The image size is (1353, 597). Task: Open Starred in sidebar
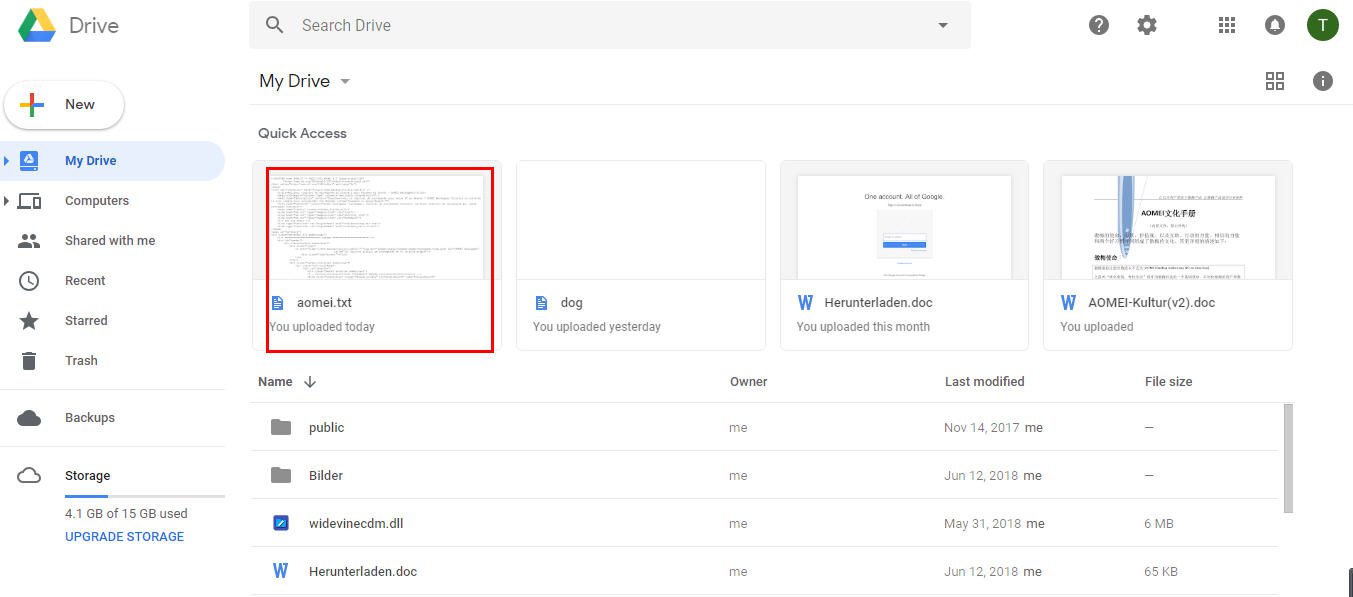[x=86, y=320]
